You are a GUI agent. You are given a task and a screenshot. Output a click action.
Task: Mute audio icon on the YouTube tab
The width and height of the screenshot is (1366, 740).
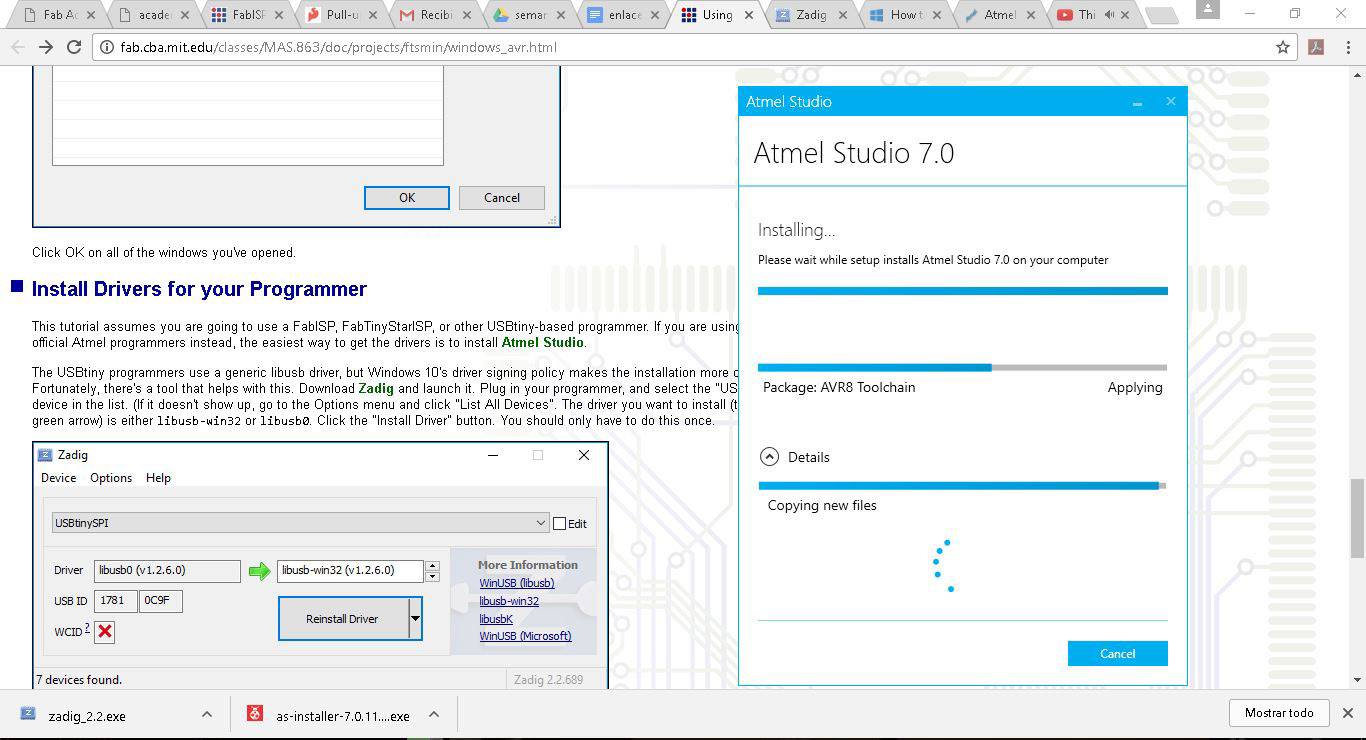tap(1110, 15)
